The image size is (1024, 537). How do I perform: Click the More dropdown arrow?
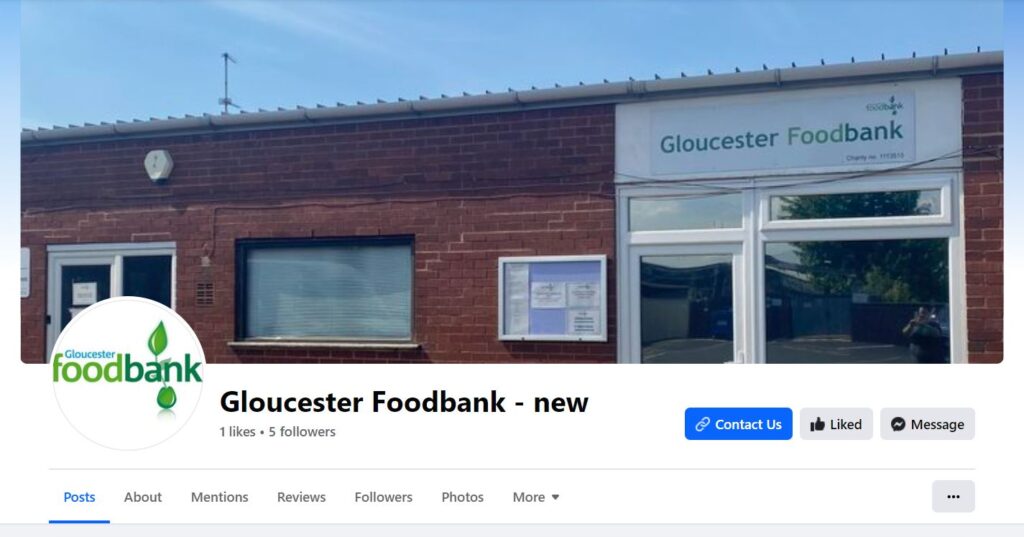(555, 497)
